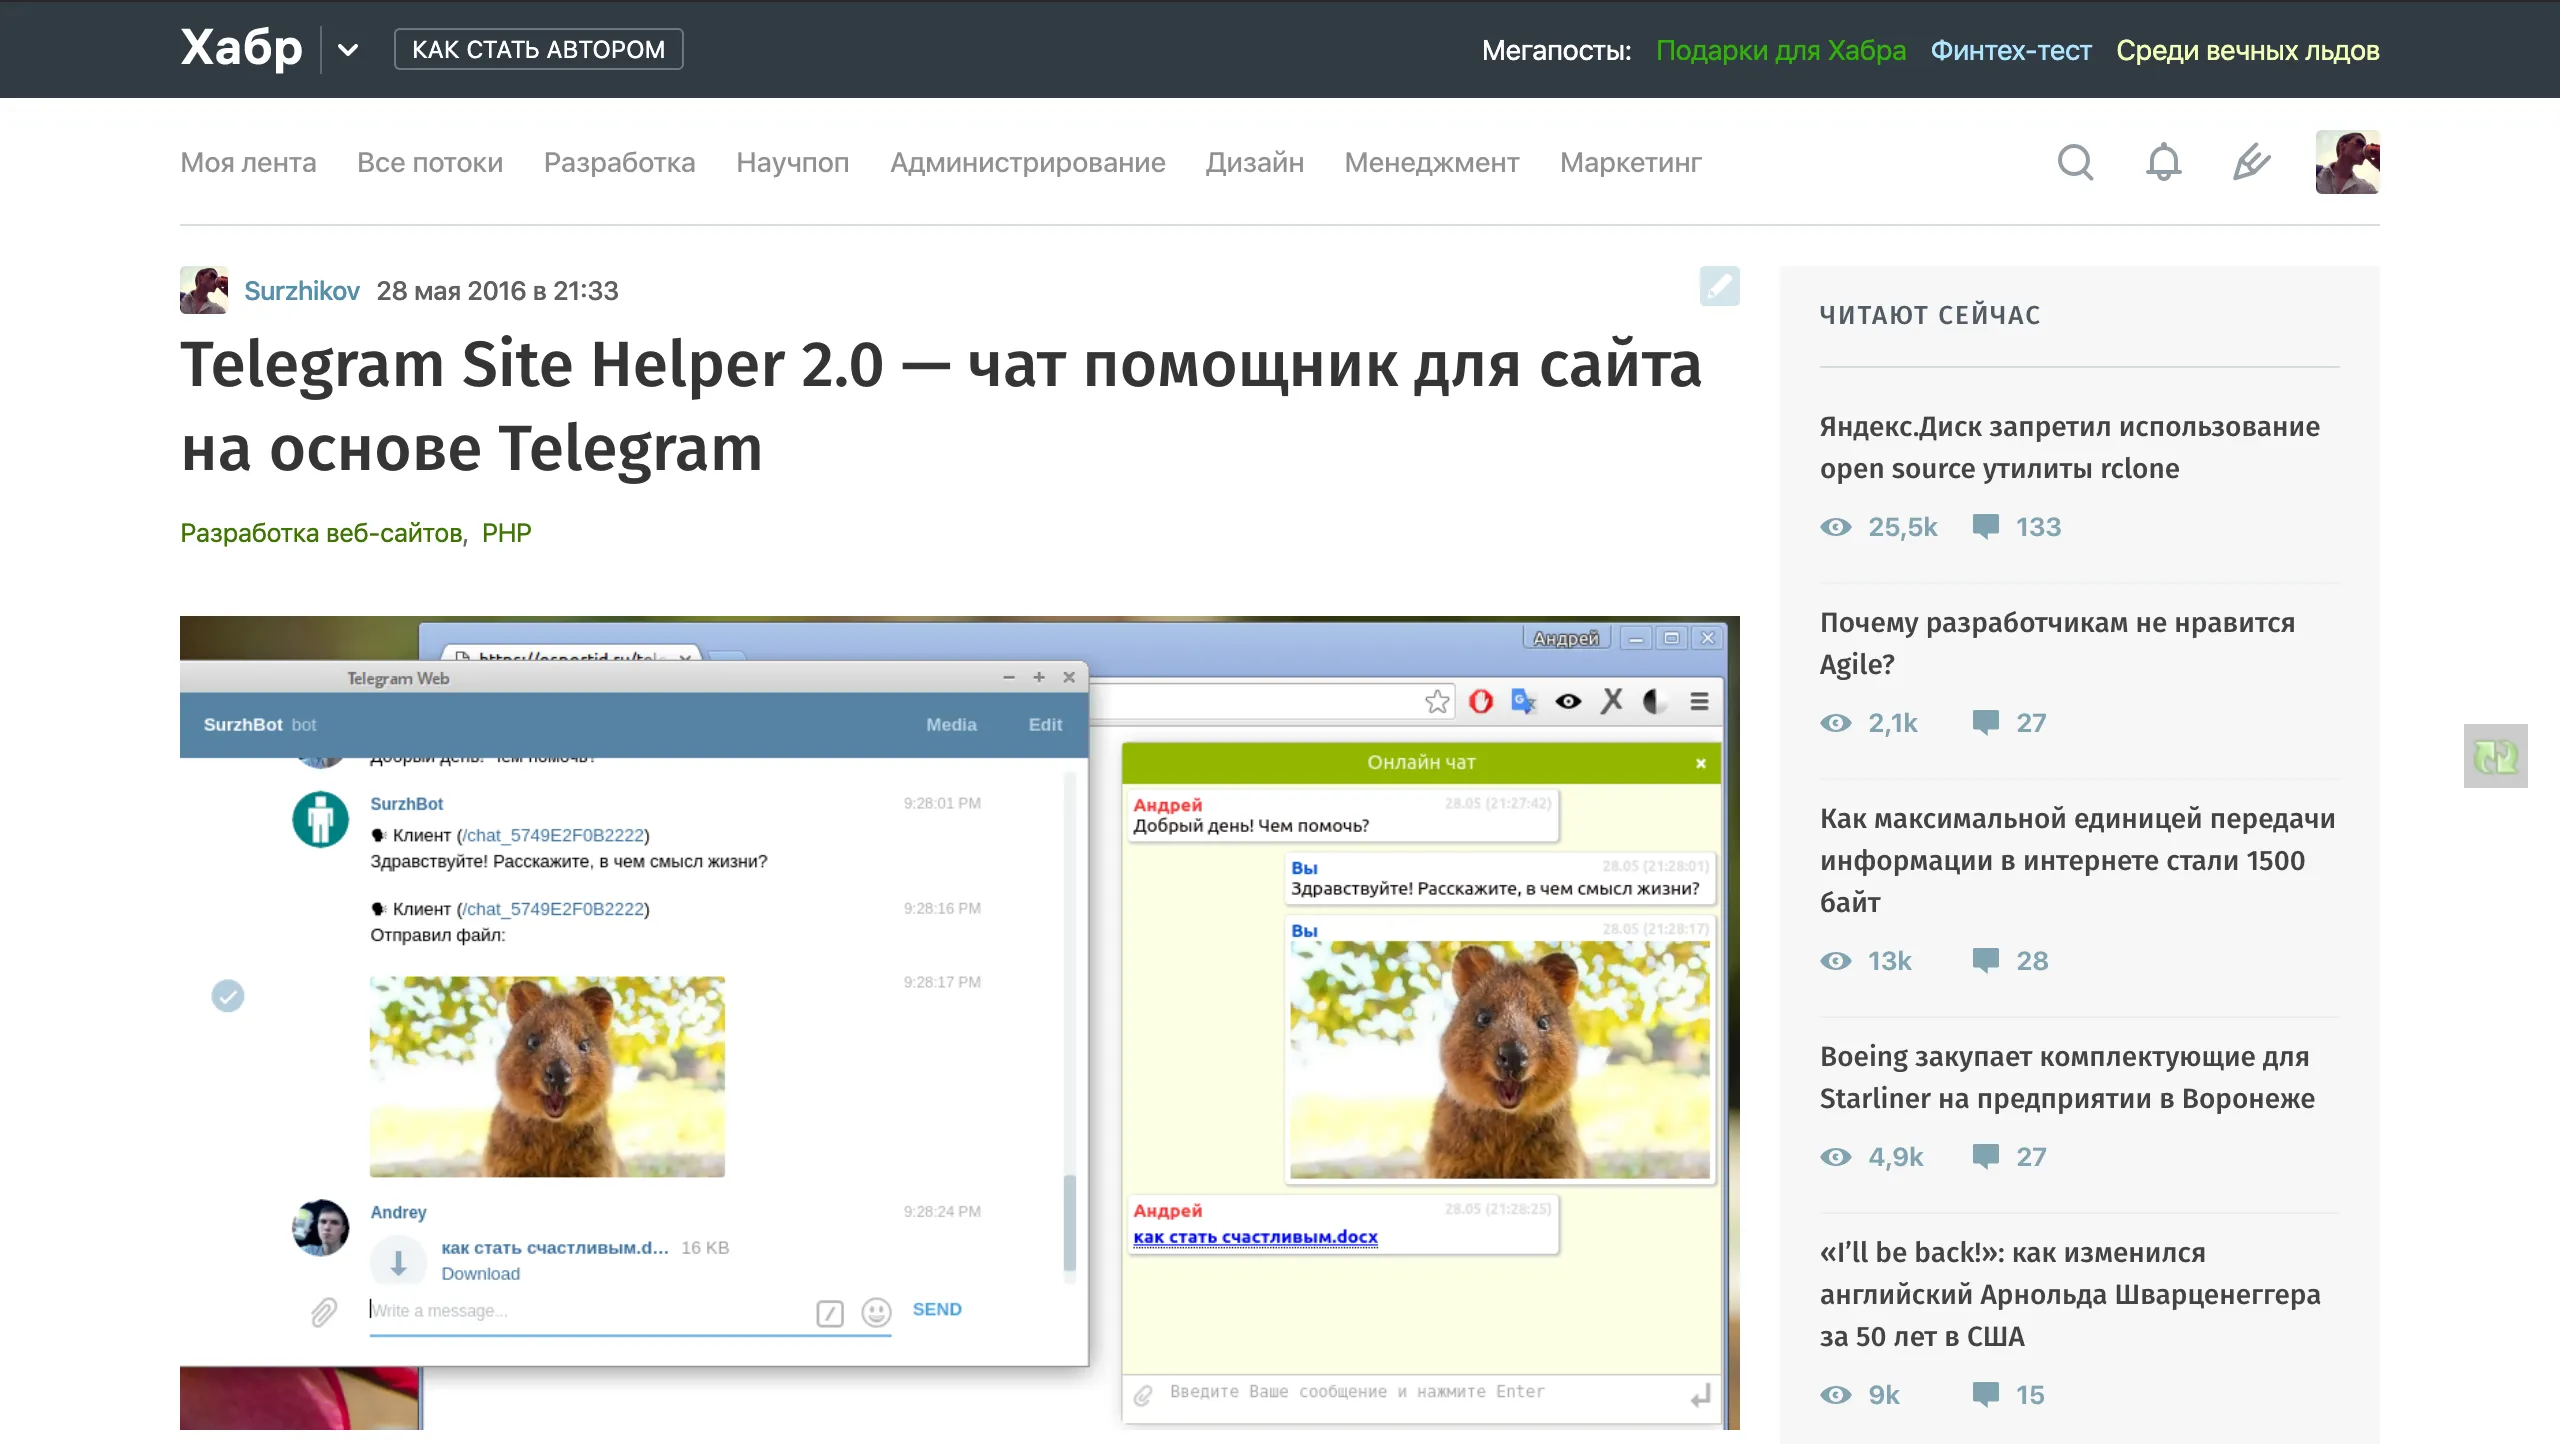Click the PHP tag
This screenshot has width=2560, height=1444.
pyautogui.click(x=508, y=532)
